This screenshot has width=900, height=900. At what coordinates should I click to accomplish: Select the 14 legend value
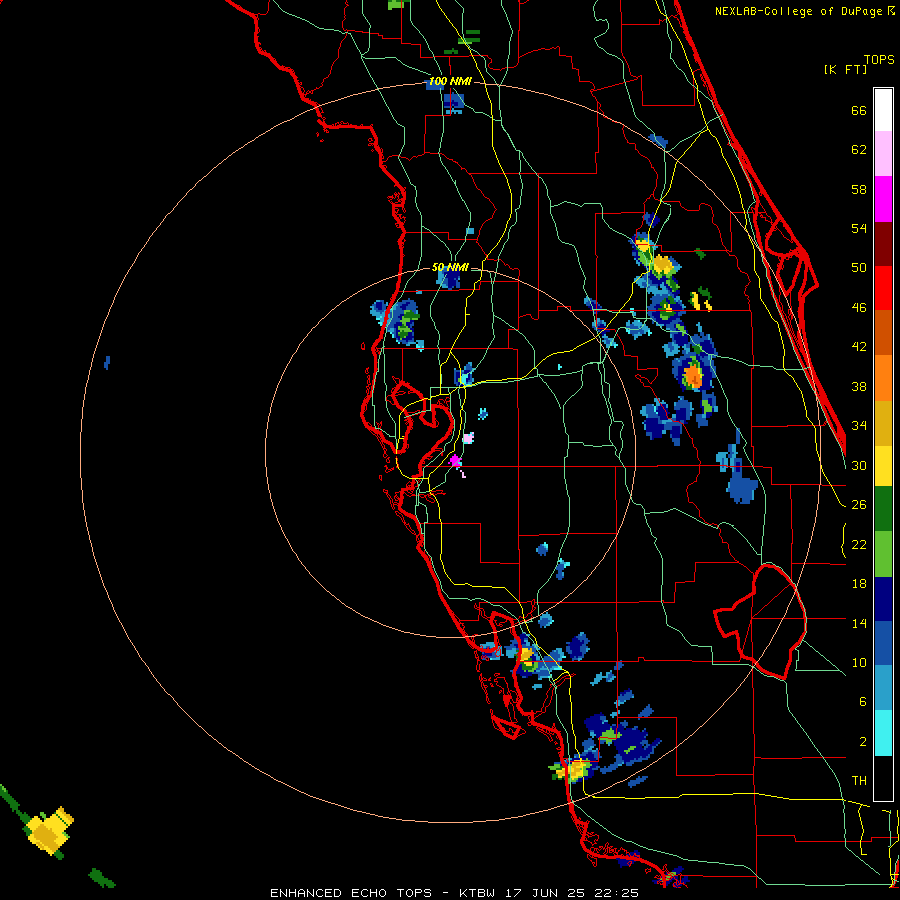859,623
